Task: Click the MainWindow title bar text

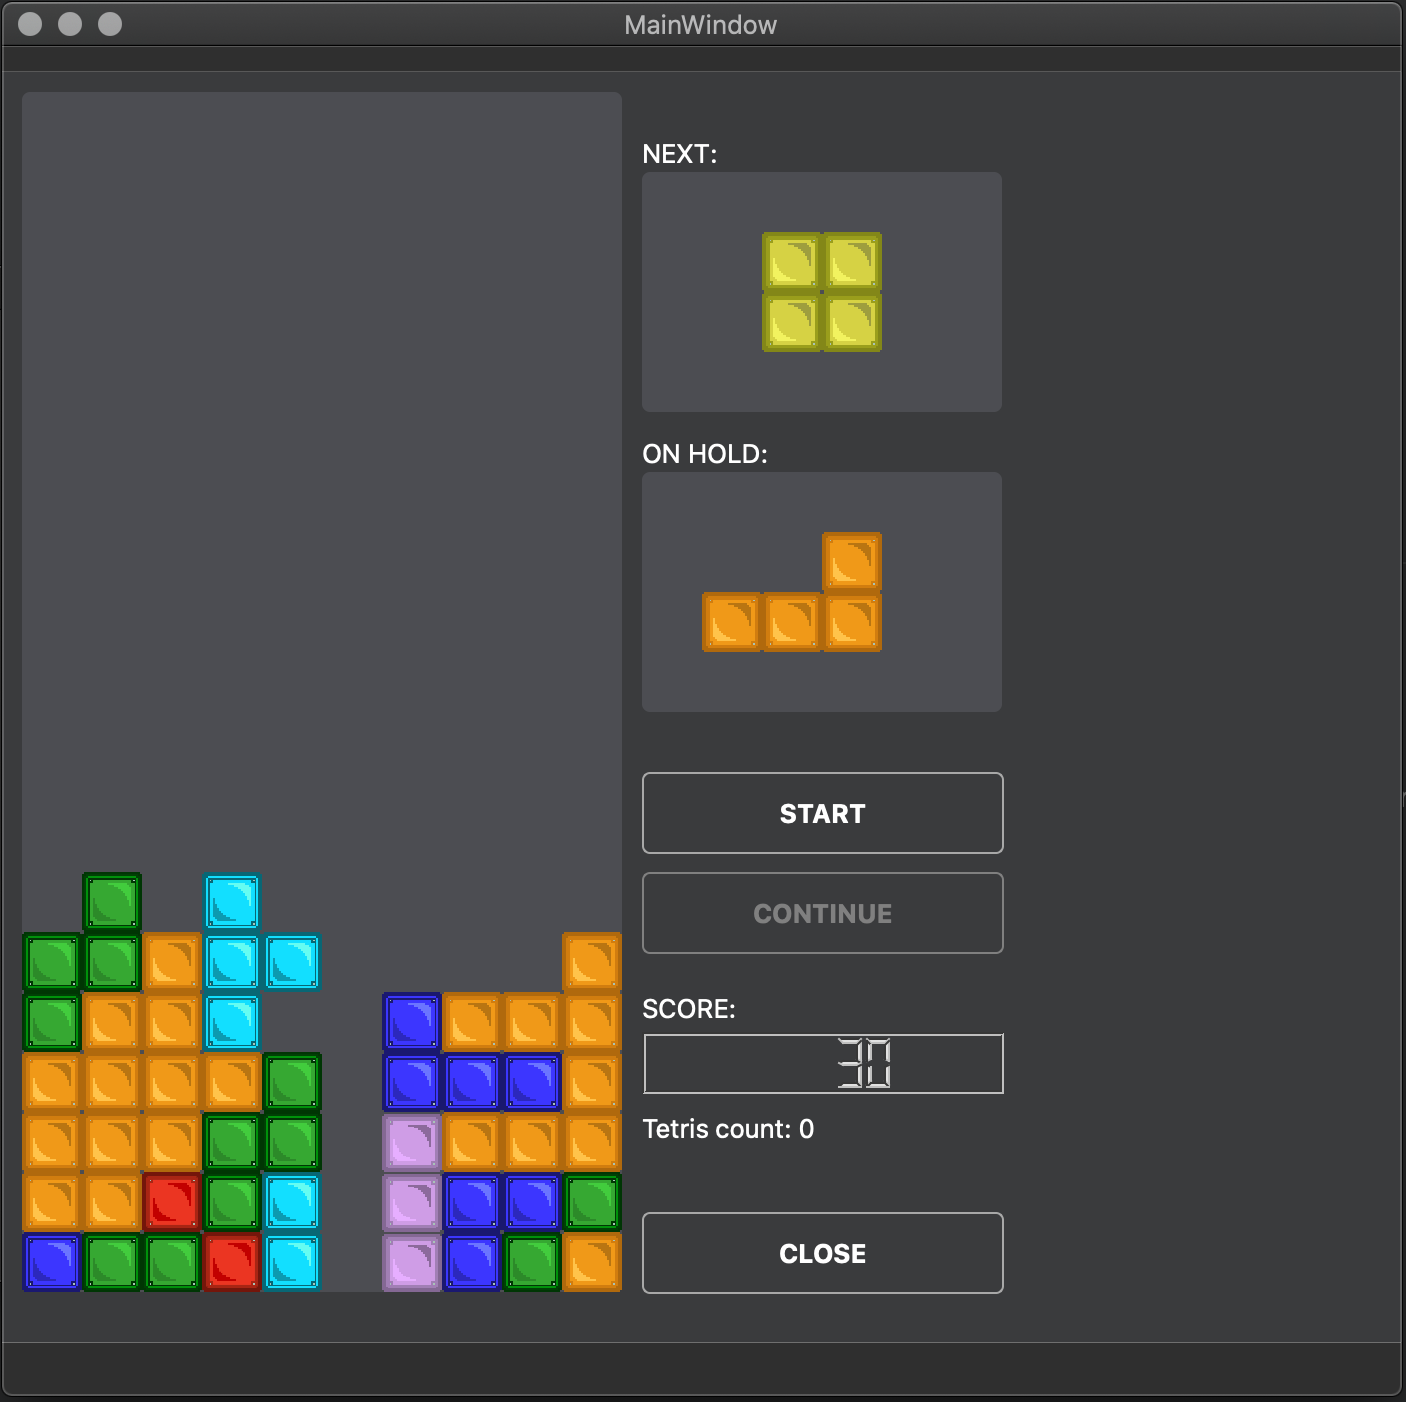Action: [700, 24]
